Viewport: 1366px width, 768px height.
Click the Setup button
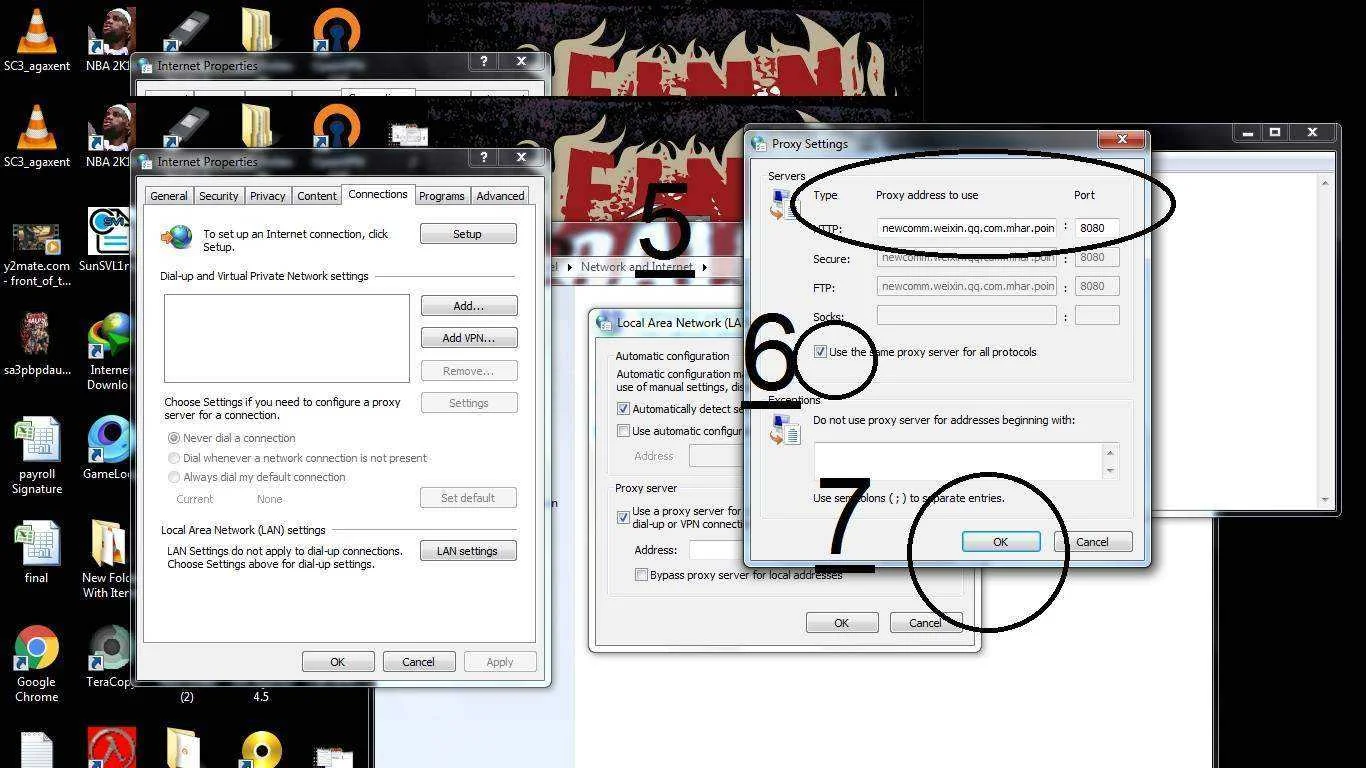tap(468, 234)
